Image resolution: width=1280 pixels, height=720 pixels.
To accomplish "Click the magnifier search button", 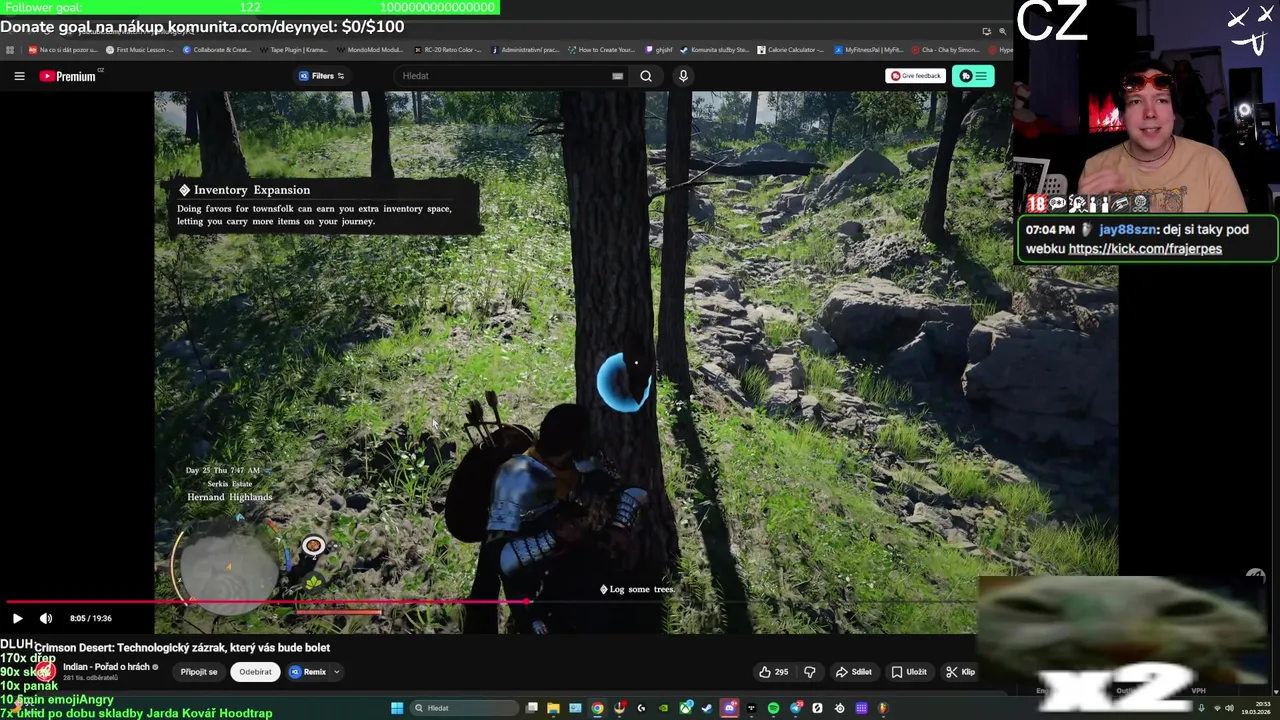I will click(x=646, y=76).
